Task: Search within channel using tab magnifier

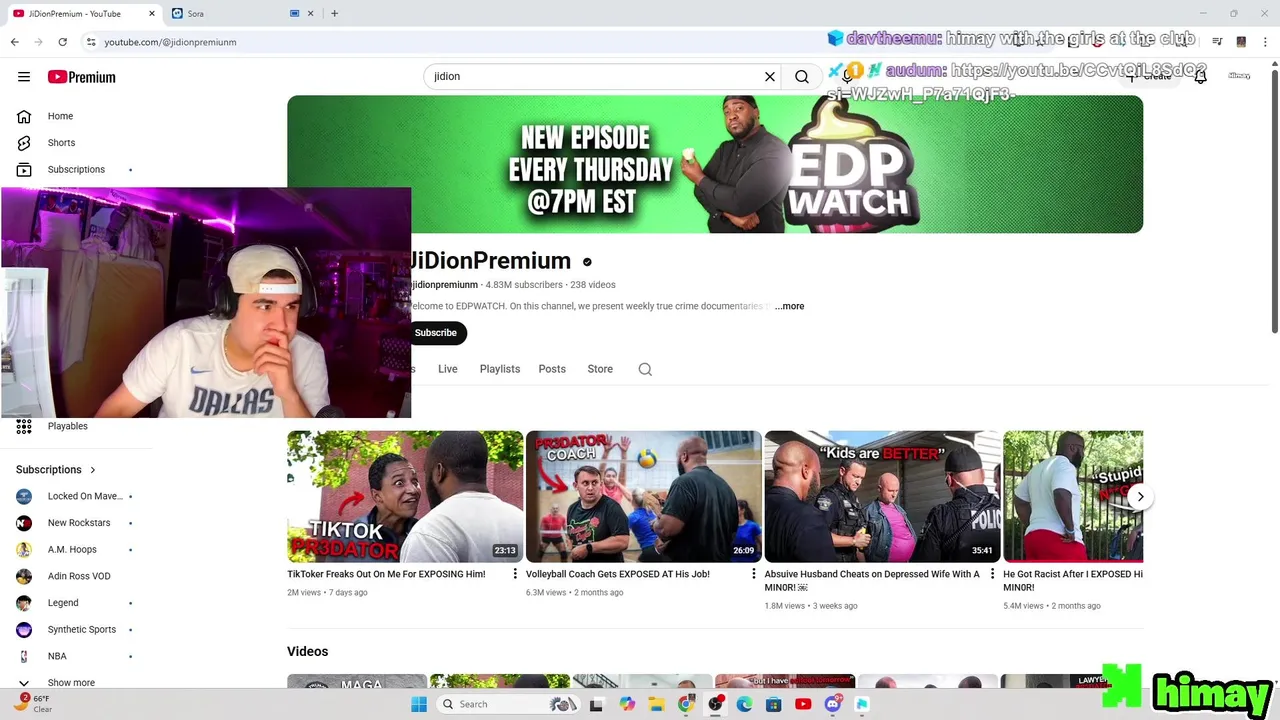Action: pos(645,369)
